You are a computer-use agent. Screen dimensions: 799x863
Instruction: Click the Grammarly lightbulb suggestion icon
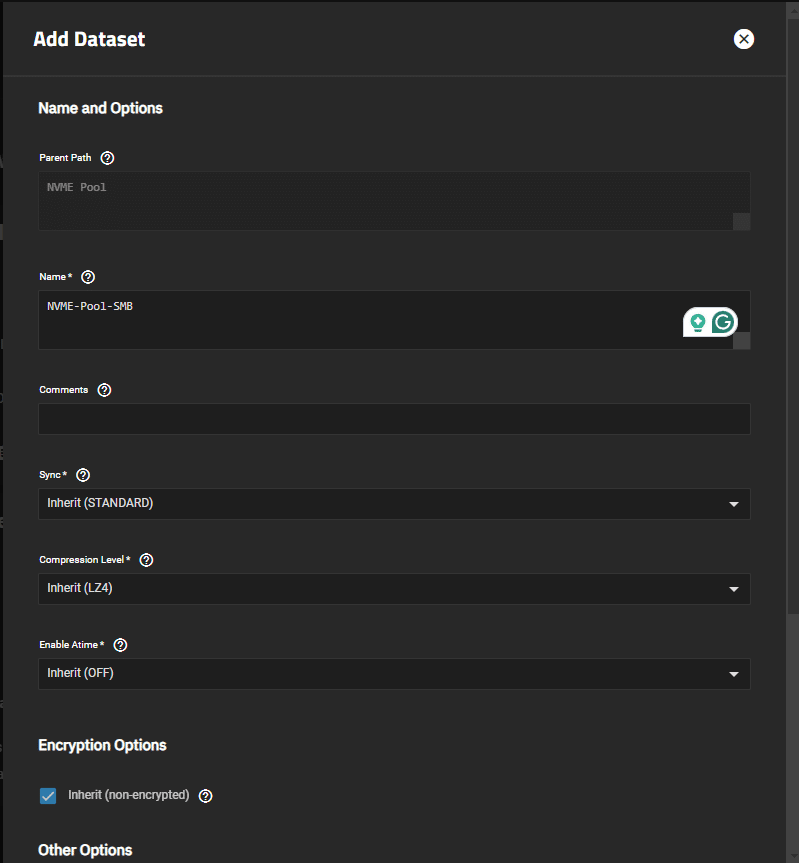698,322
